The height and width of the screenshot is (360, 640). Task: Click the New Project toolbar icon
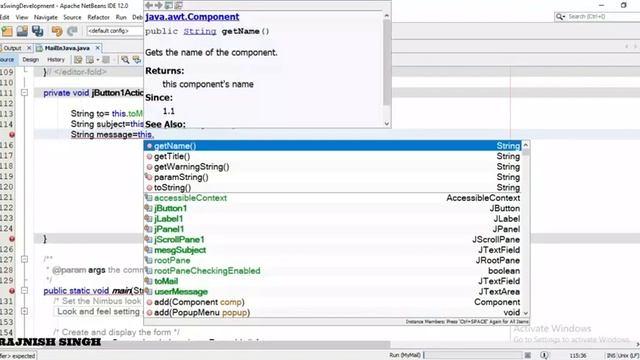click(x=7, y=31)
